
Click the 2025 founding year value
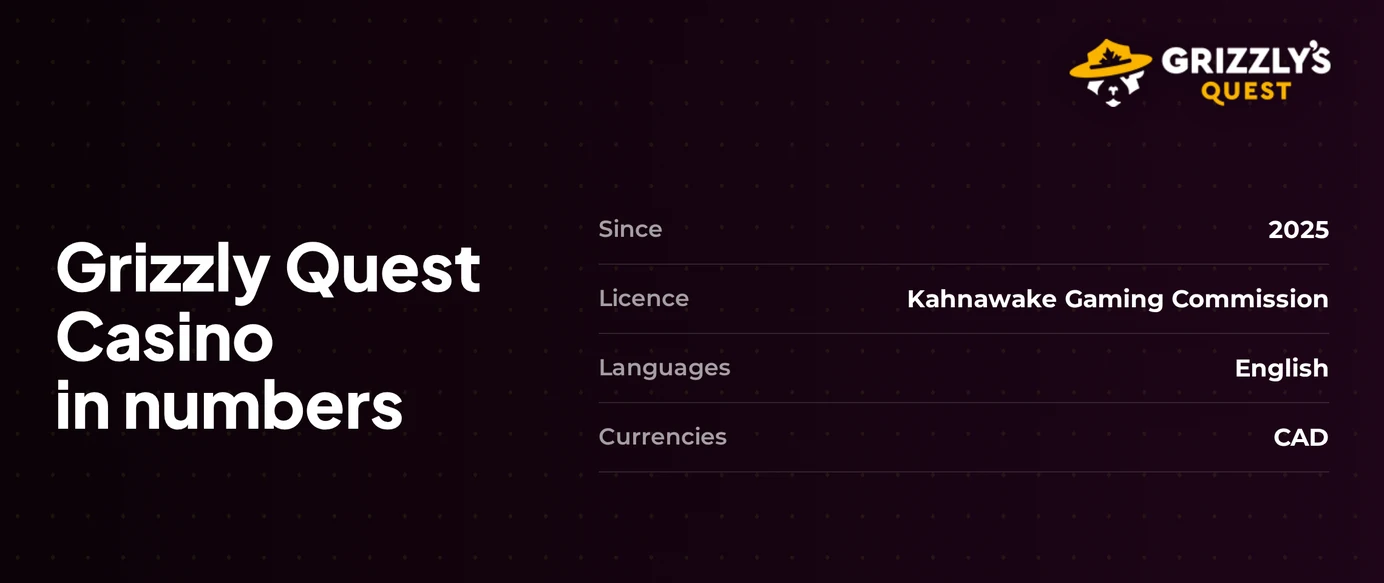1299,230
